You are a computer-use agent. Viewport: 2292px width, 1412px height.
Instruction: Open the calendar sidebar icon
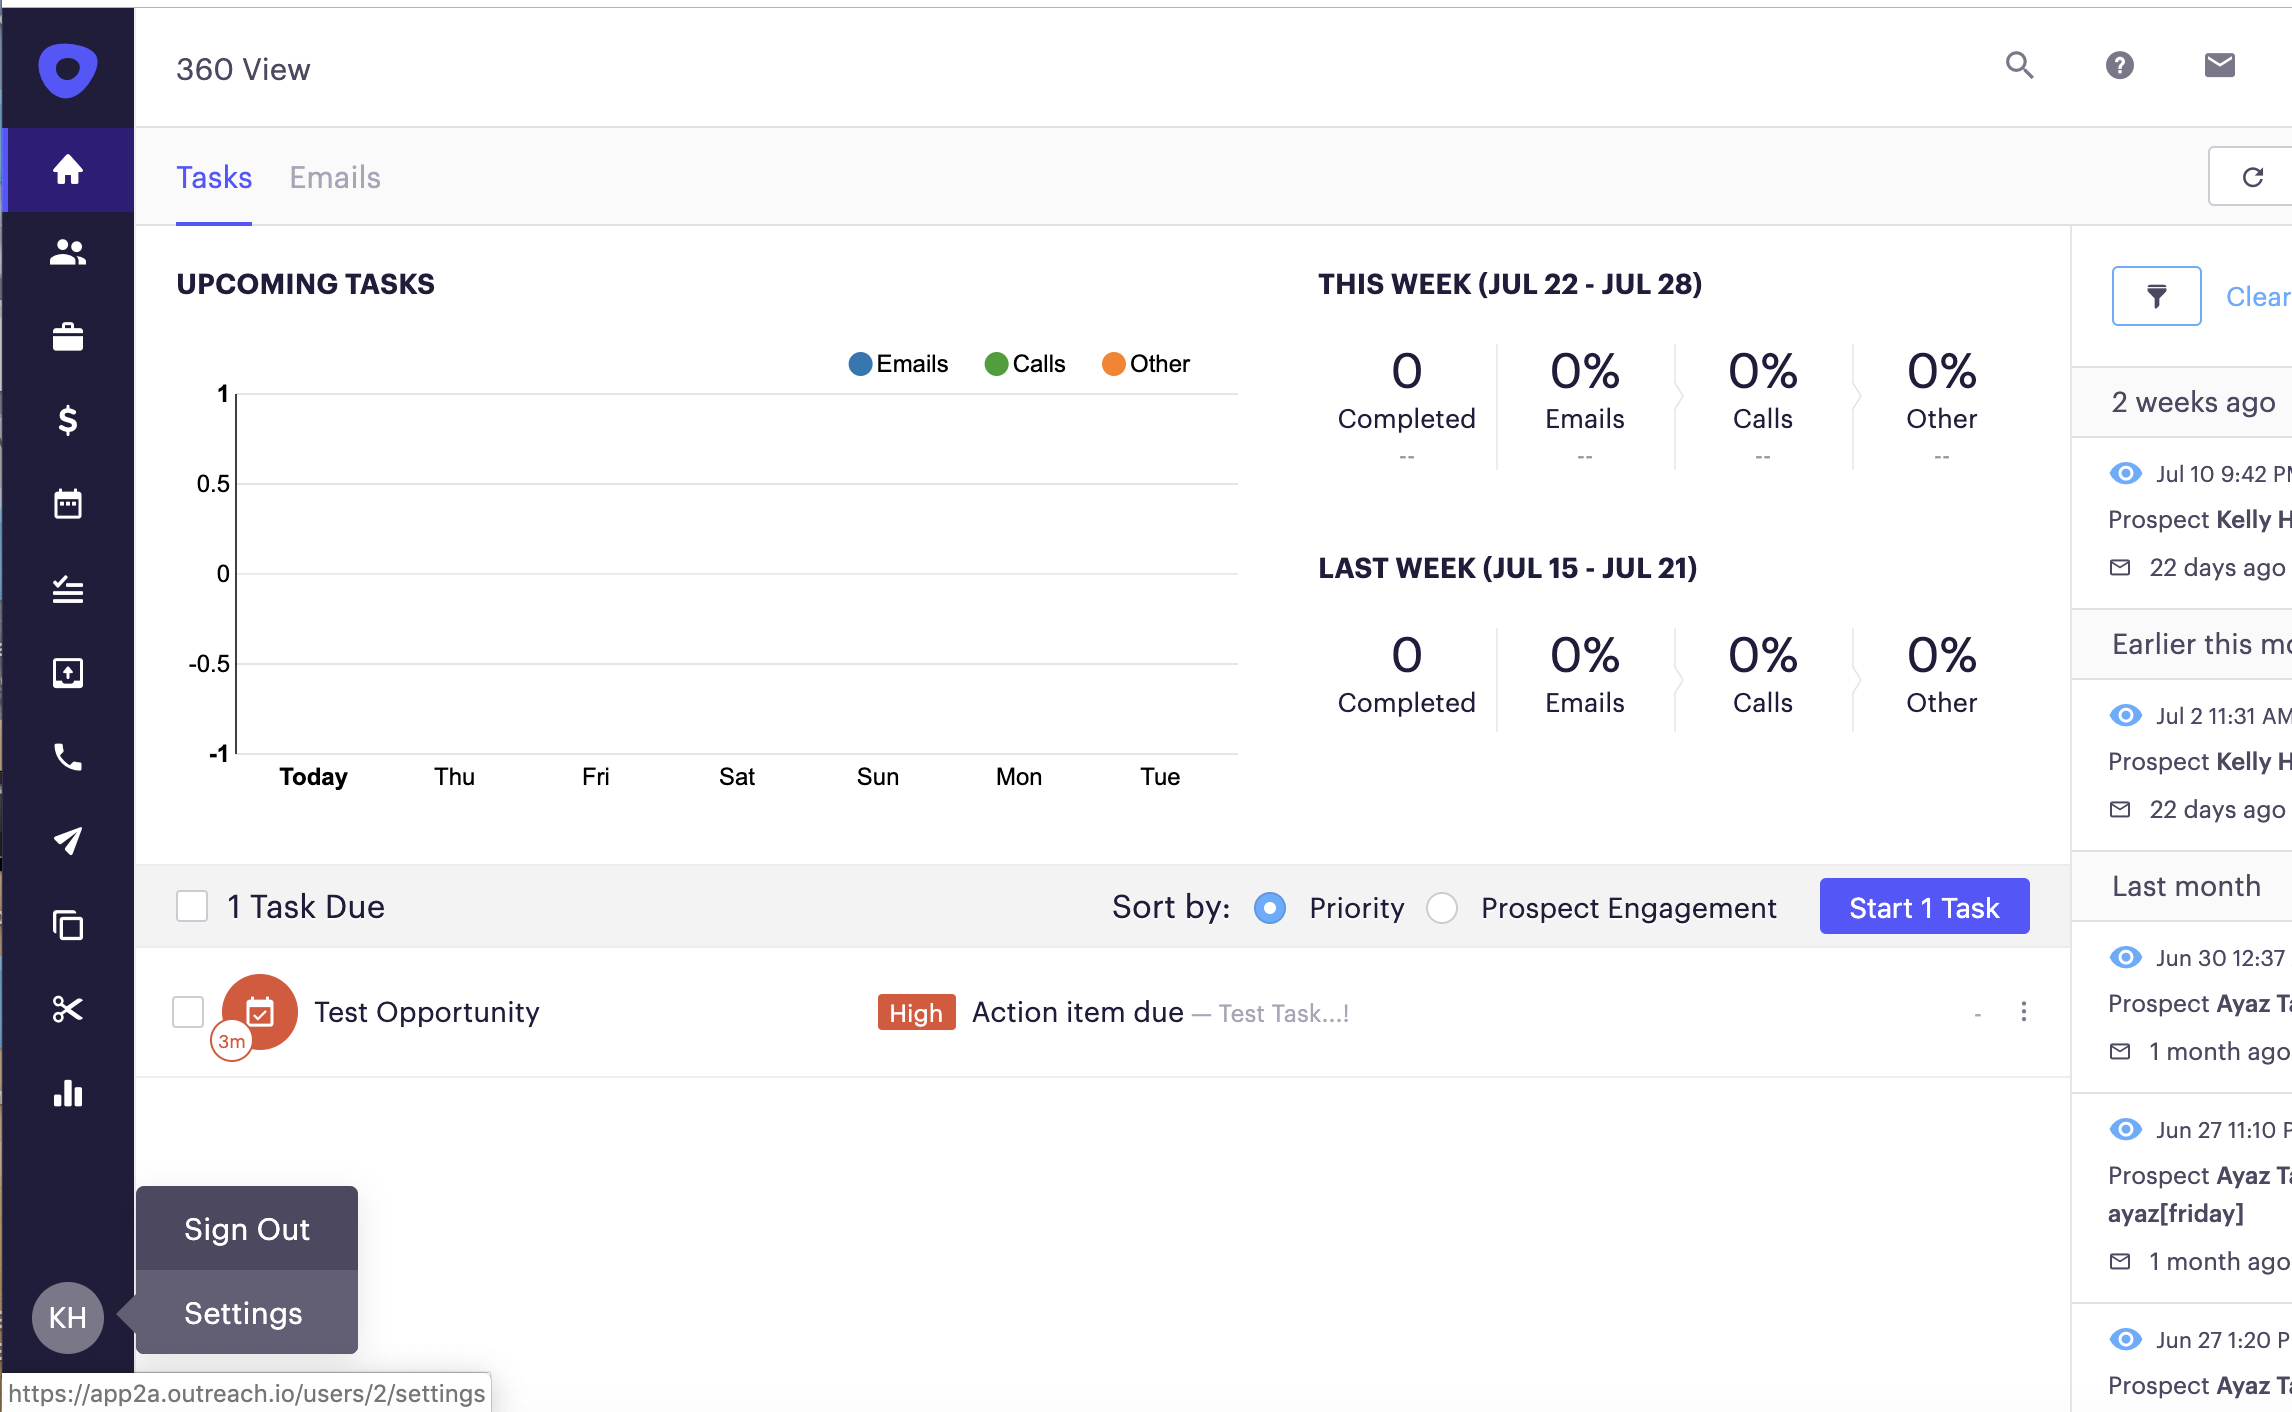coord(67,504)
